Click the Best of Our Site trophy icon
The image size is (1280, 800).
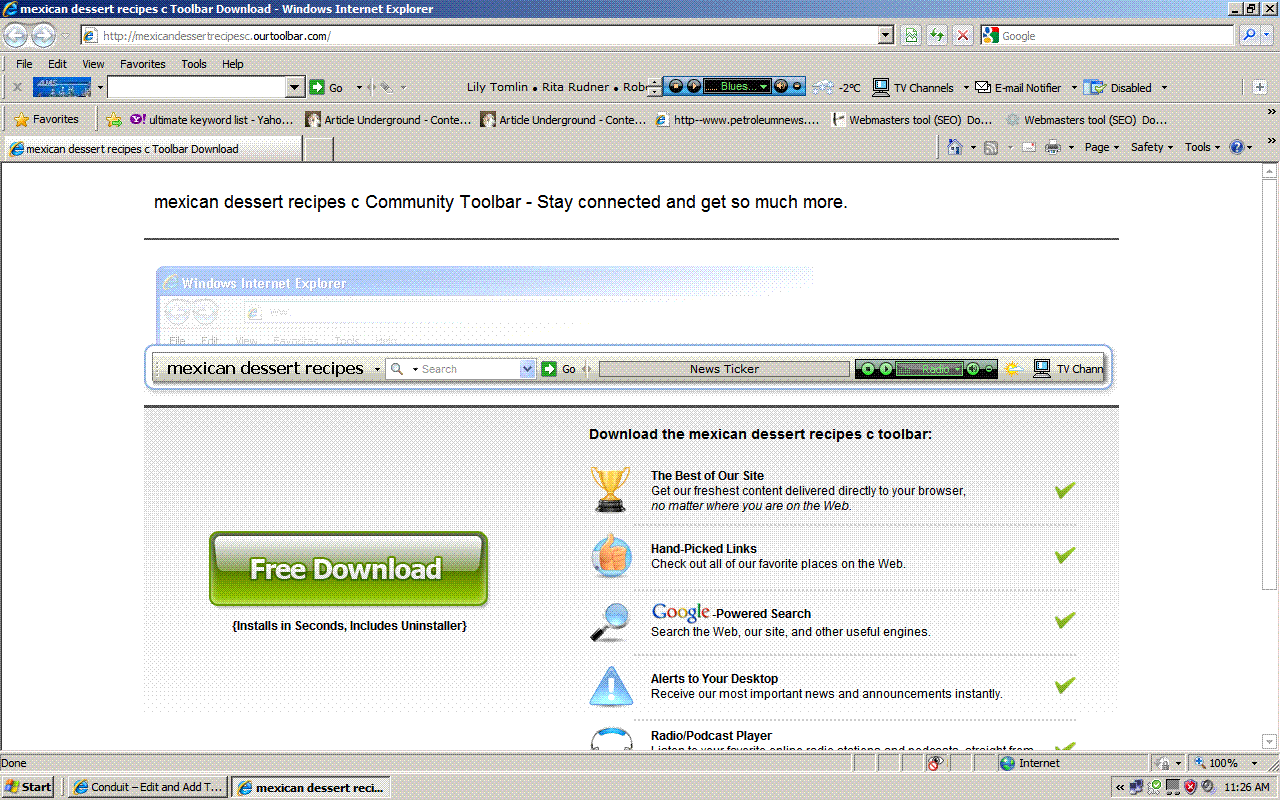tap(610, 490)
